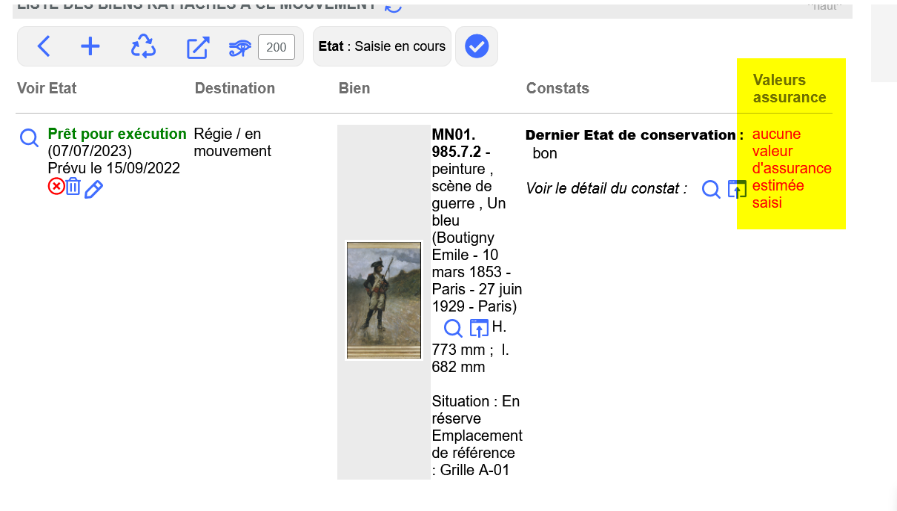Add a new item with the plus icon
Image resolution: width=897 pixels, height=511 pixels.
pos(91,47)
